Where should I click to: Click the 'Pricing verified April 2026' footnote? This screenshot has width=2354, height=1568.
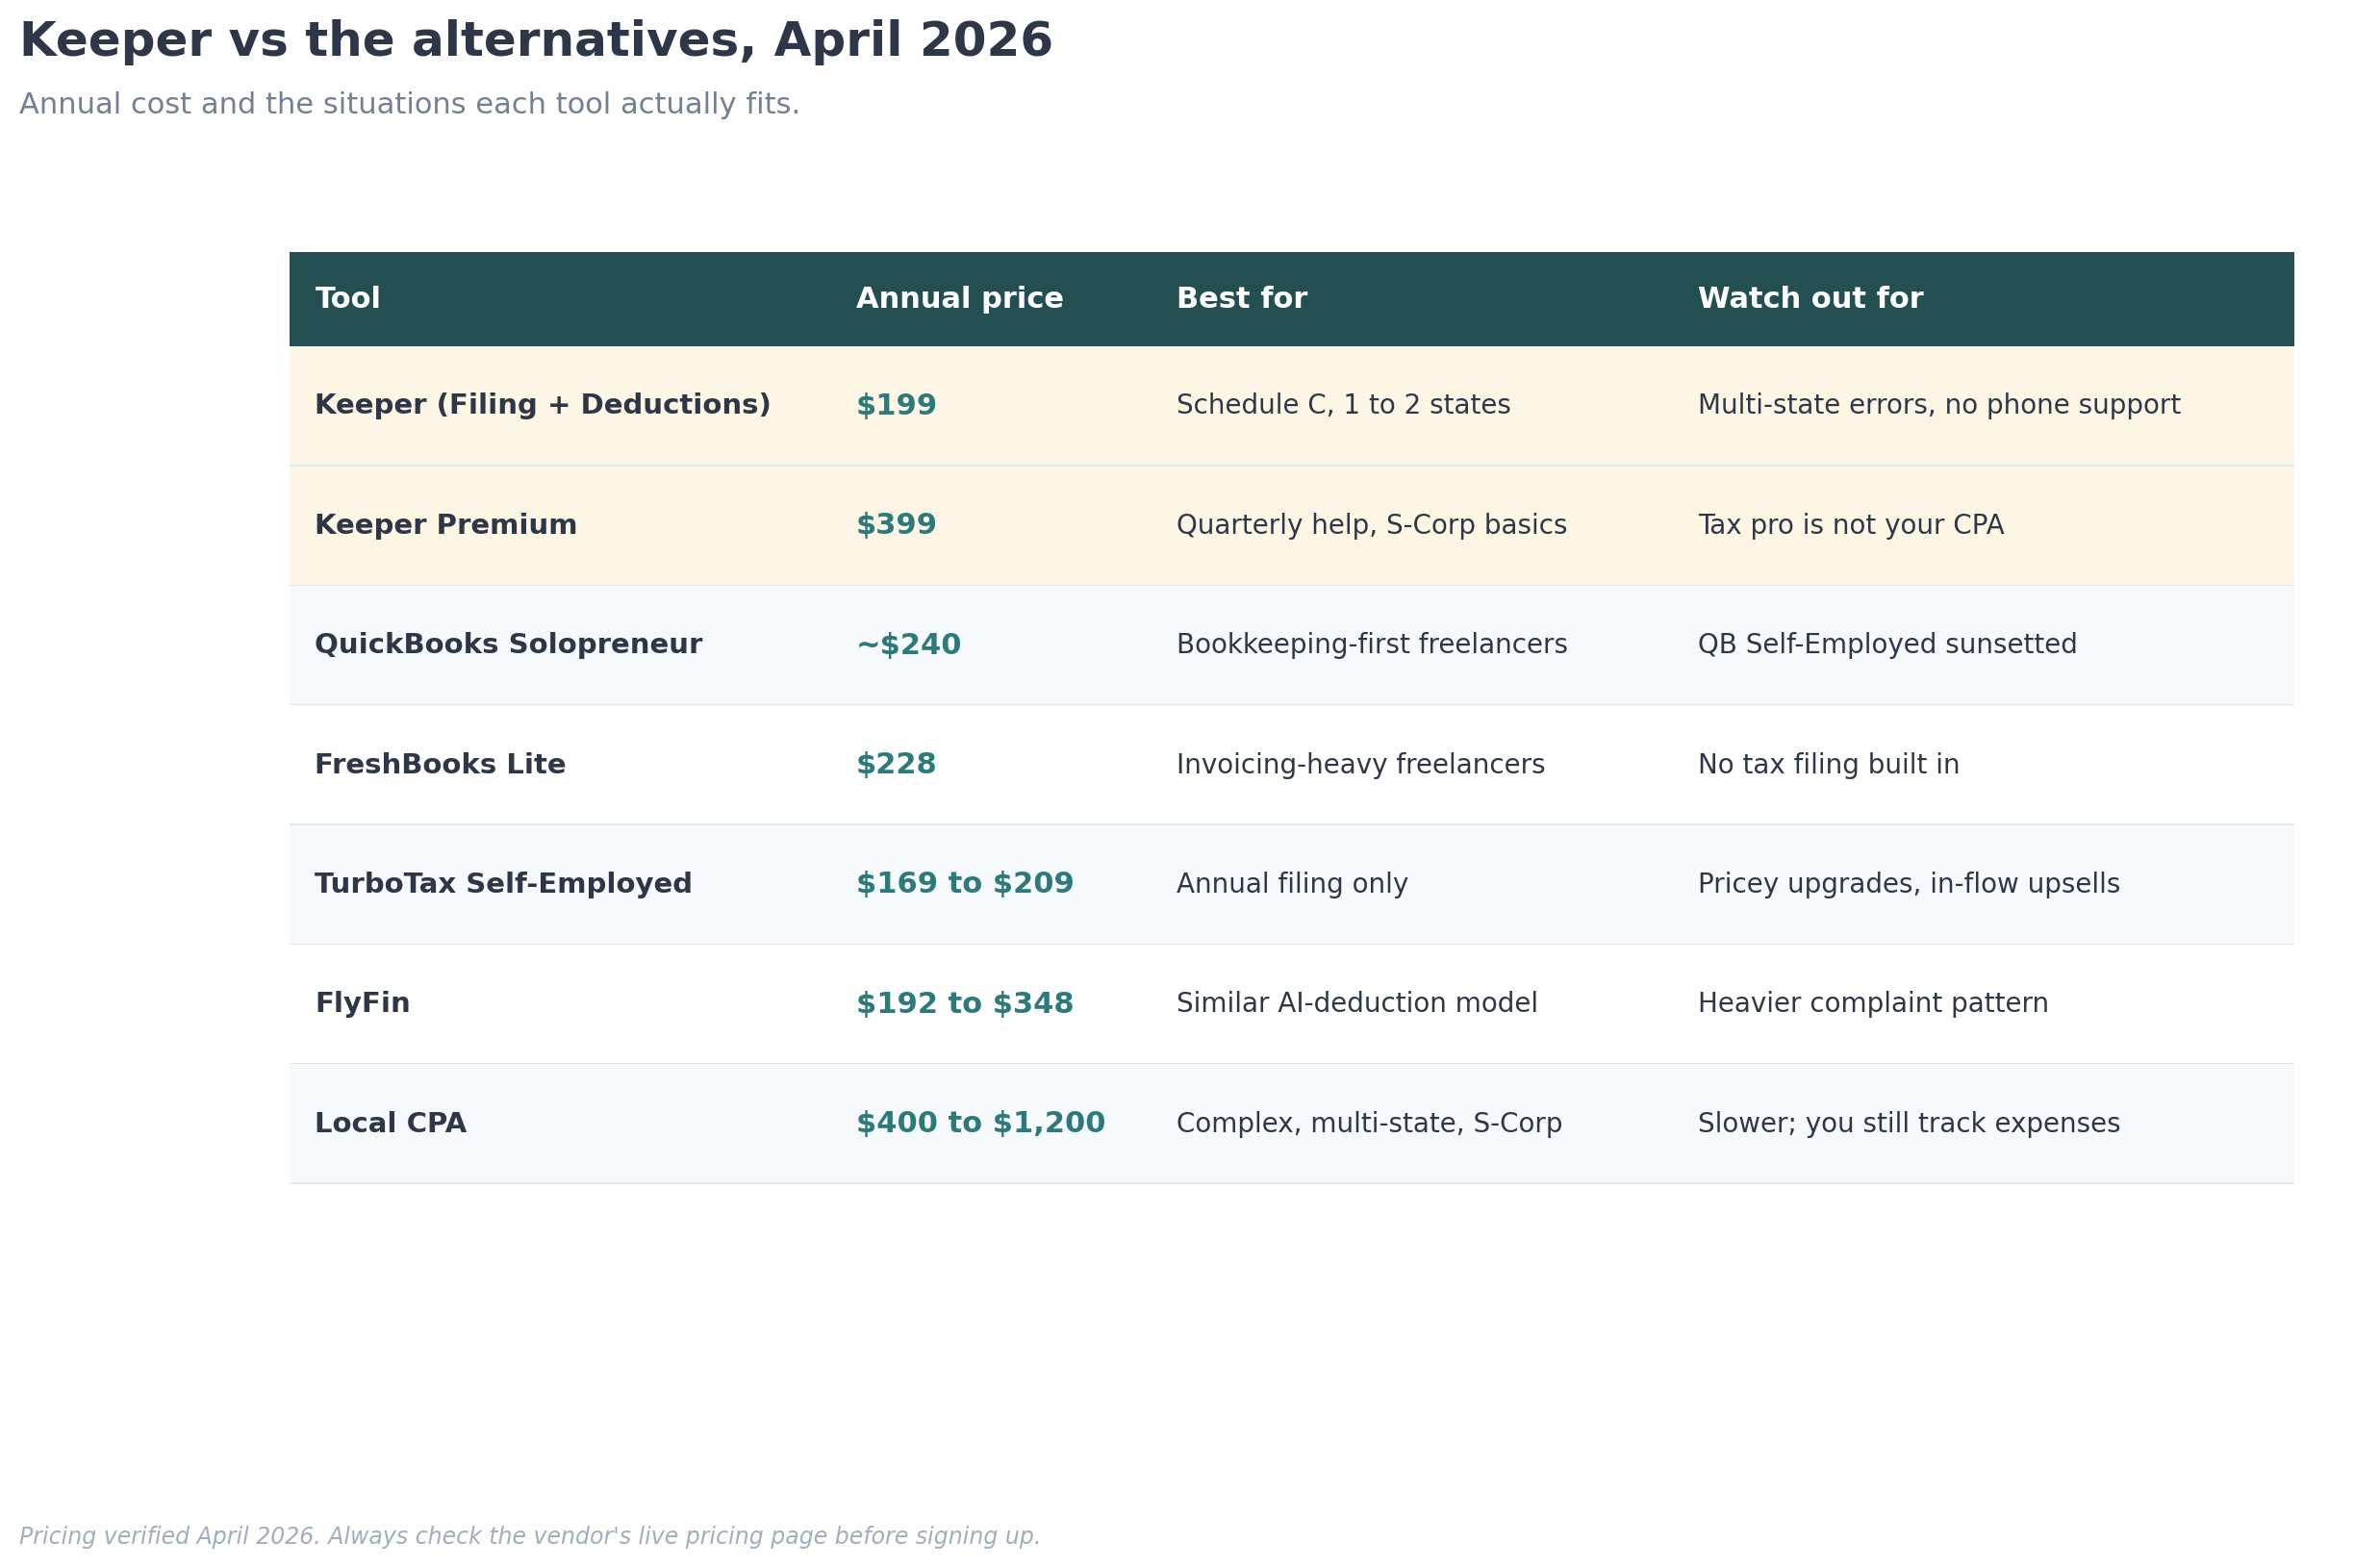(x=530, y=1536)
